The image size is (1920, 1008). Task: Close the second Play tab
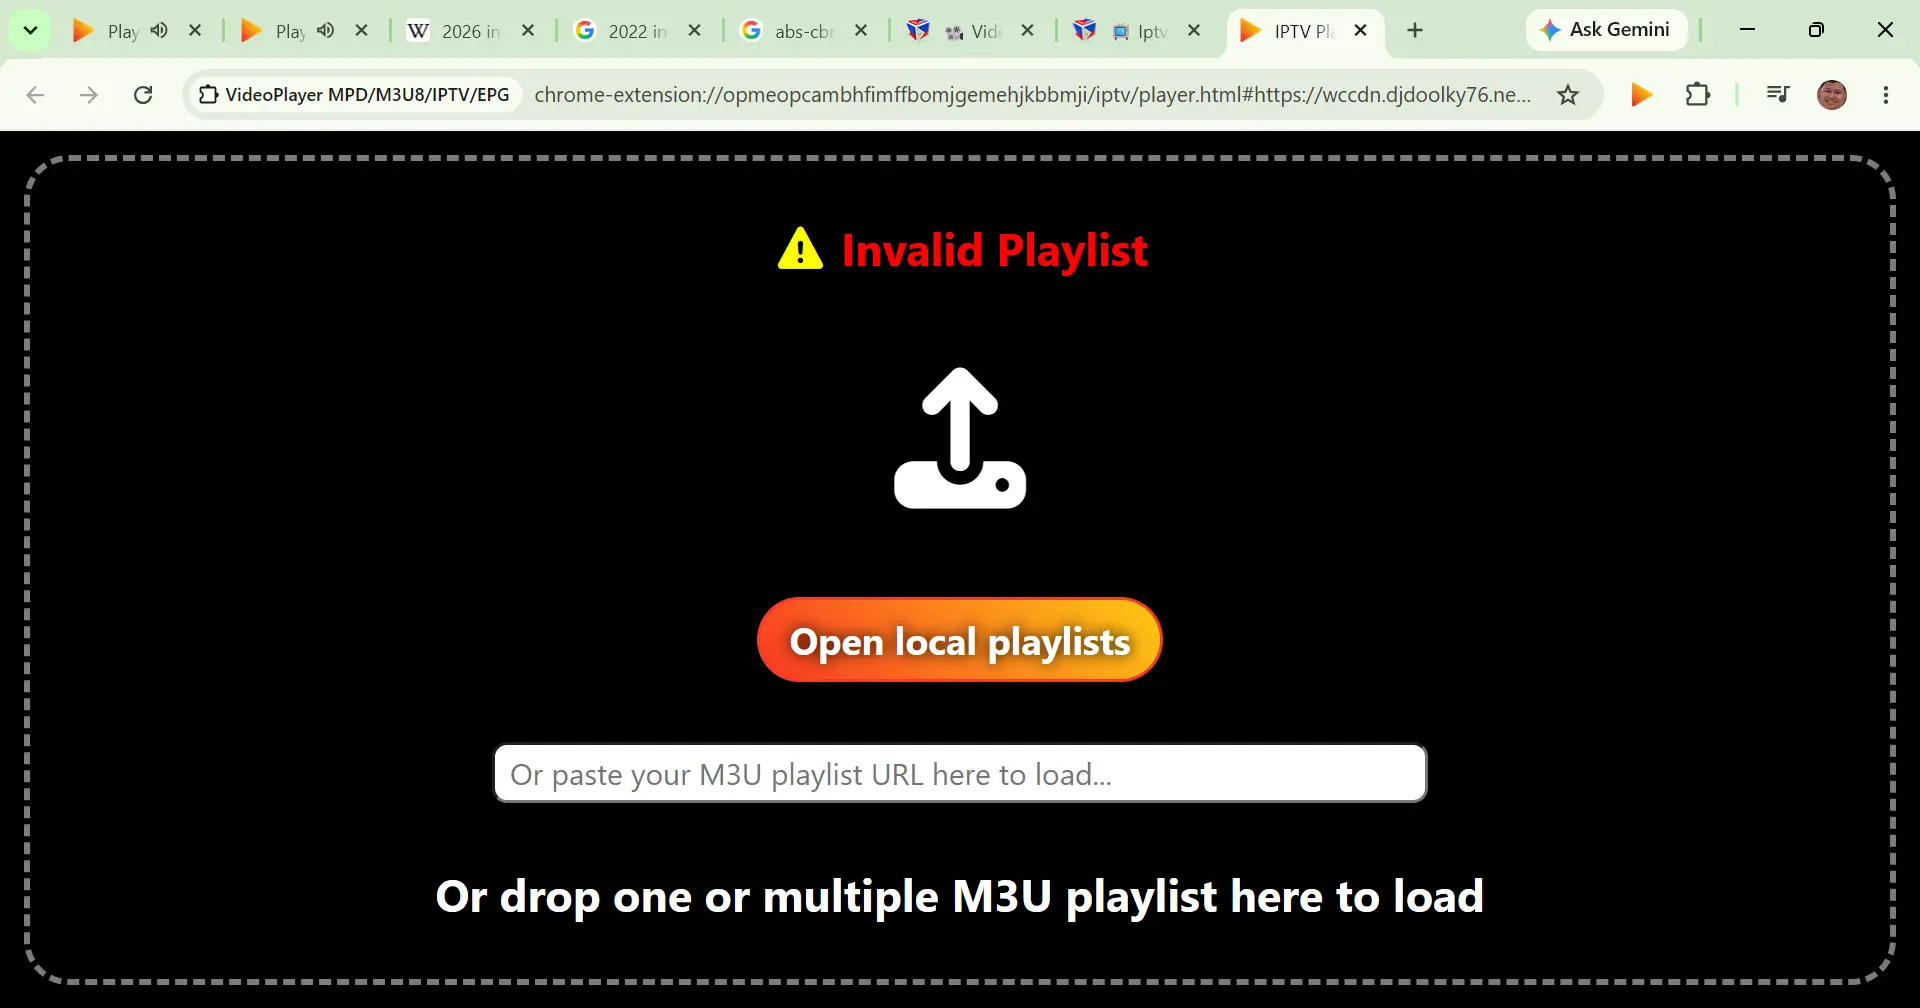362,31
